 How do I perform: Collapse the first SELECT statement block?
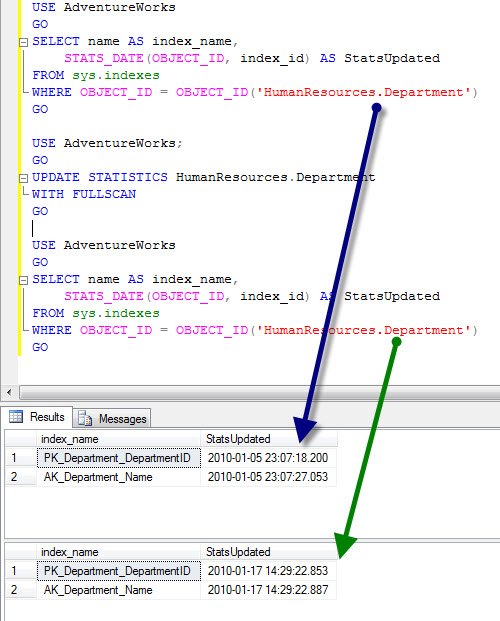tap(23, 42)
